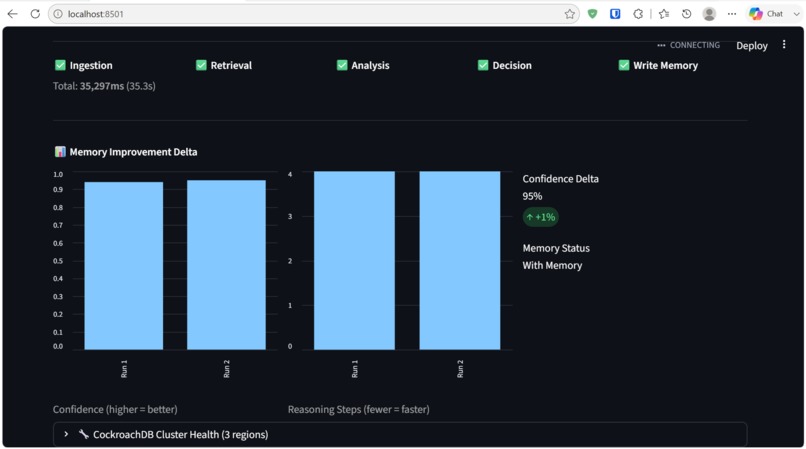Open Copilot Chat in the browser
Viewport: 806px width, 449px height.
tap(765, 14)
